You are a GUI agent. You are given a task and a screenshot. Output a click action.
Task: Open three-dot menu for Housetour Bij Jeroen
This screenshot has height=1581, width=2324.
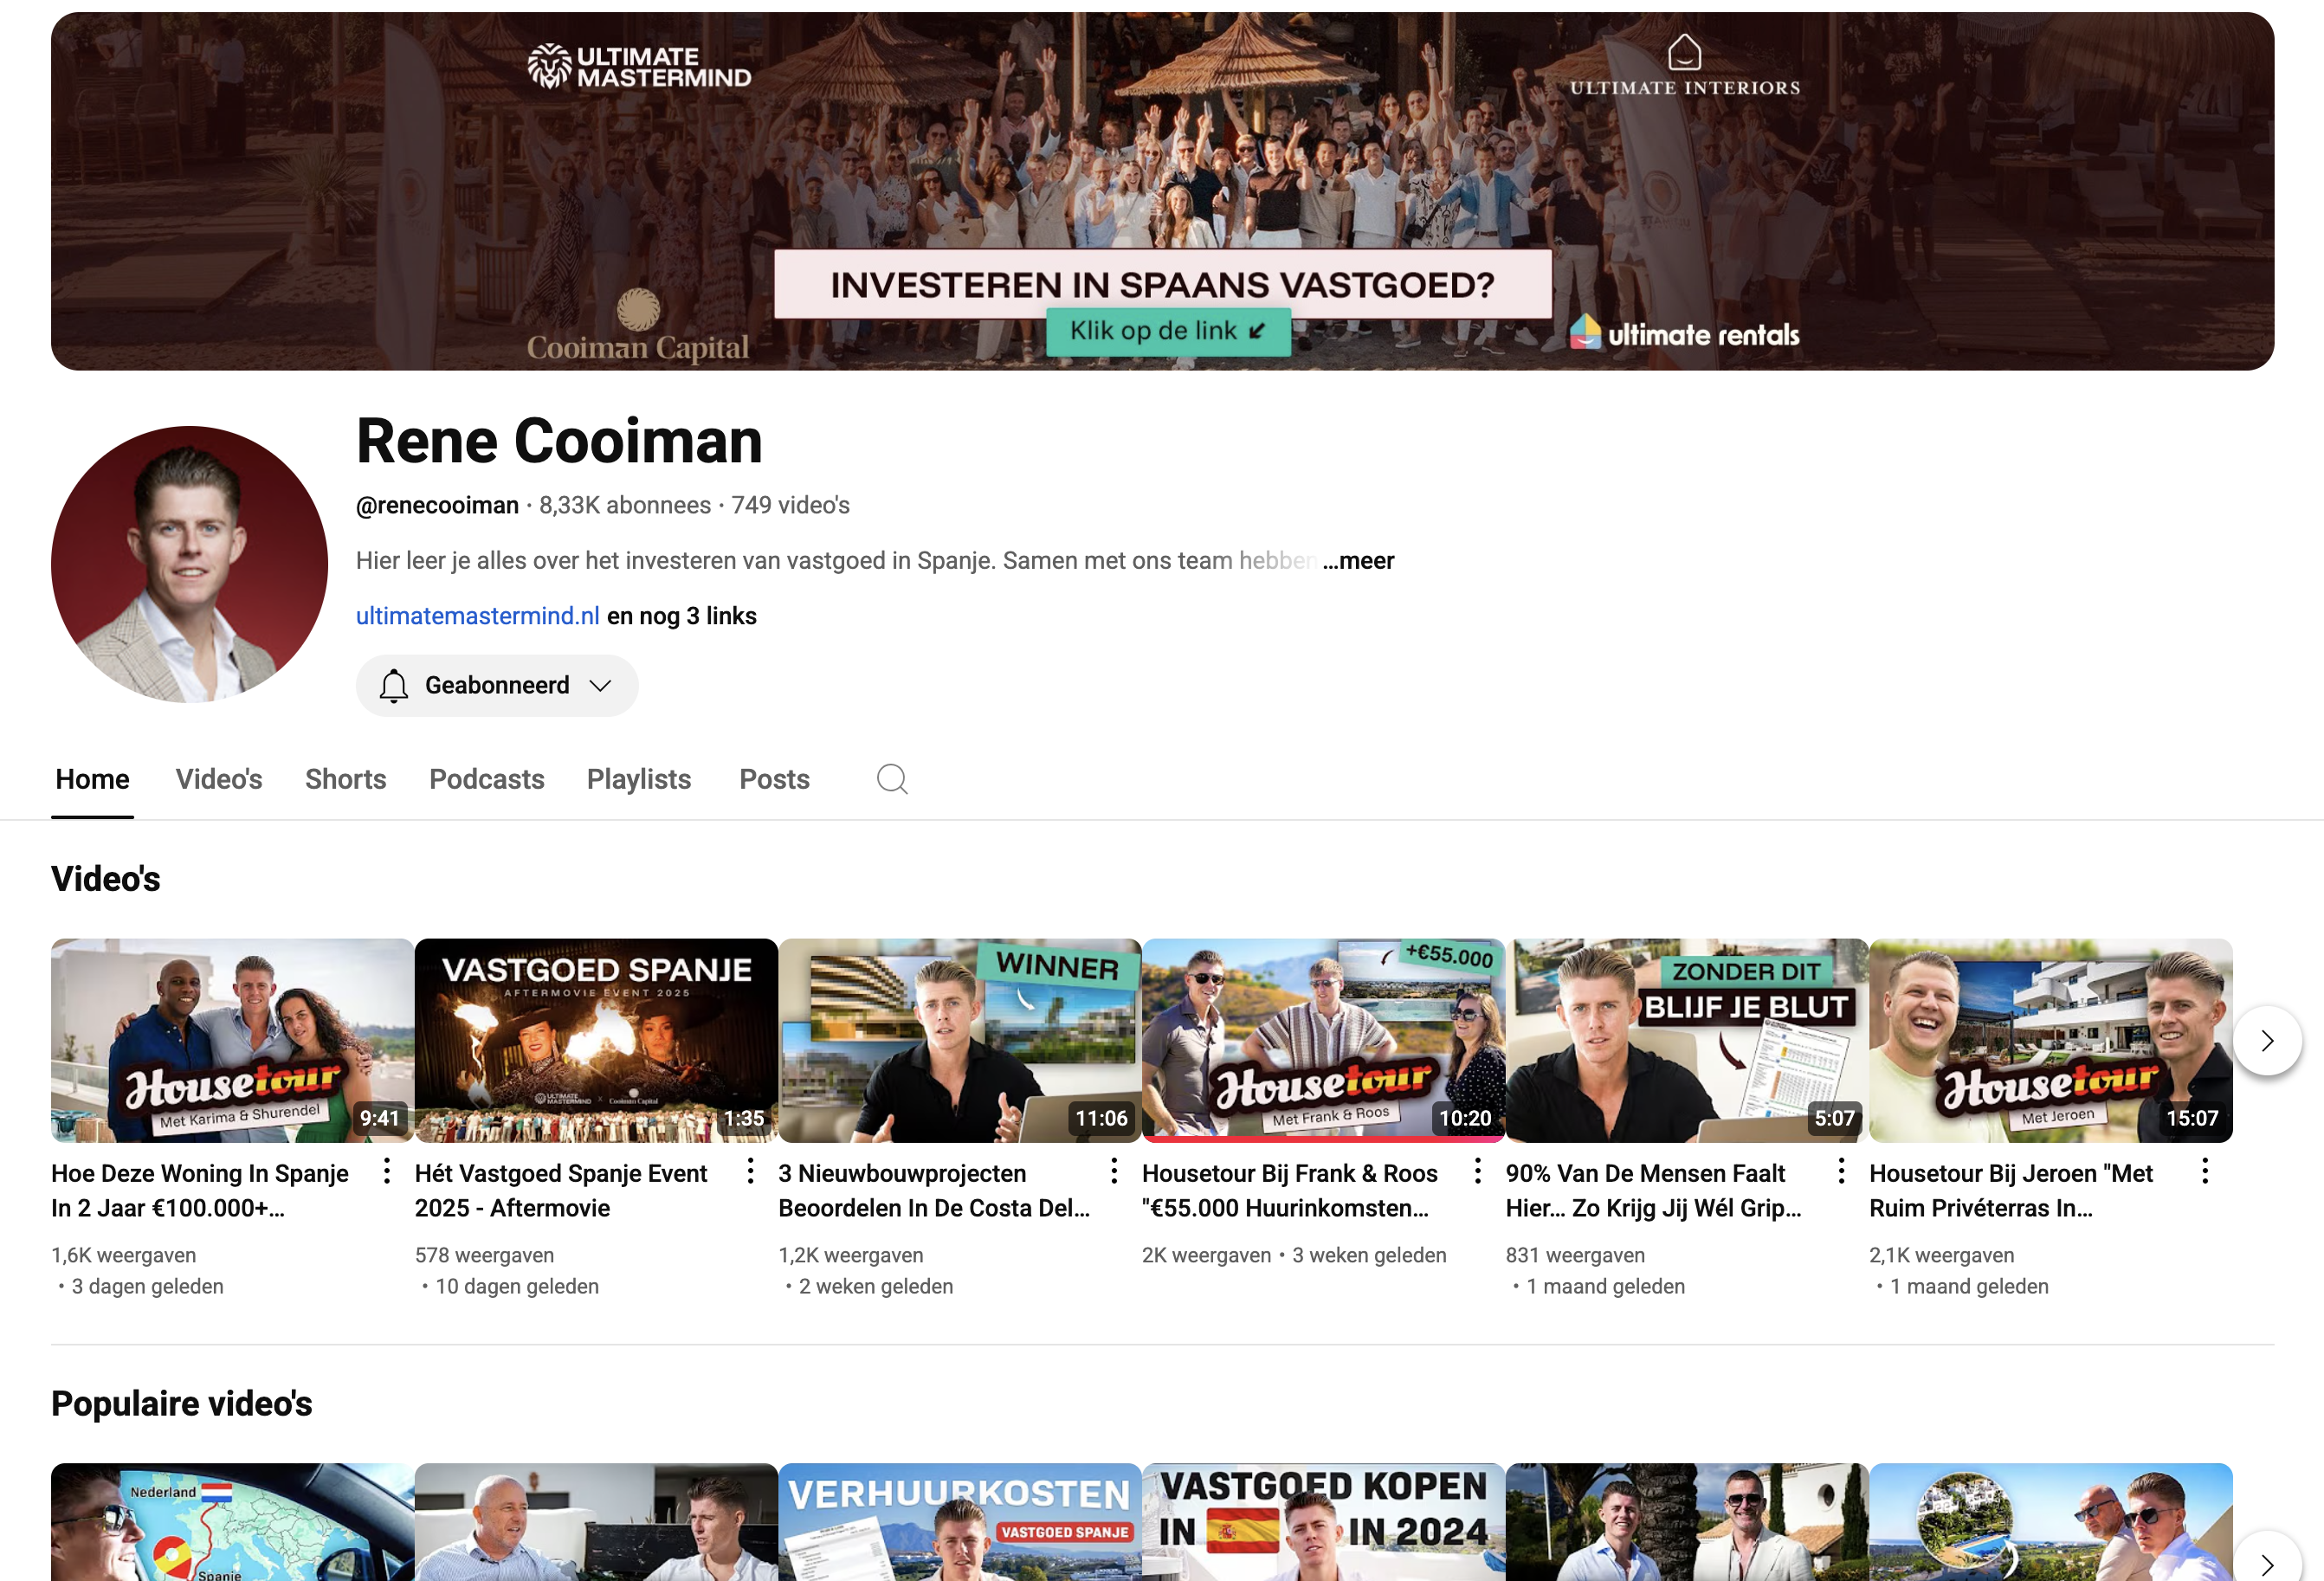tap(2205, 1171)
